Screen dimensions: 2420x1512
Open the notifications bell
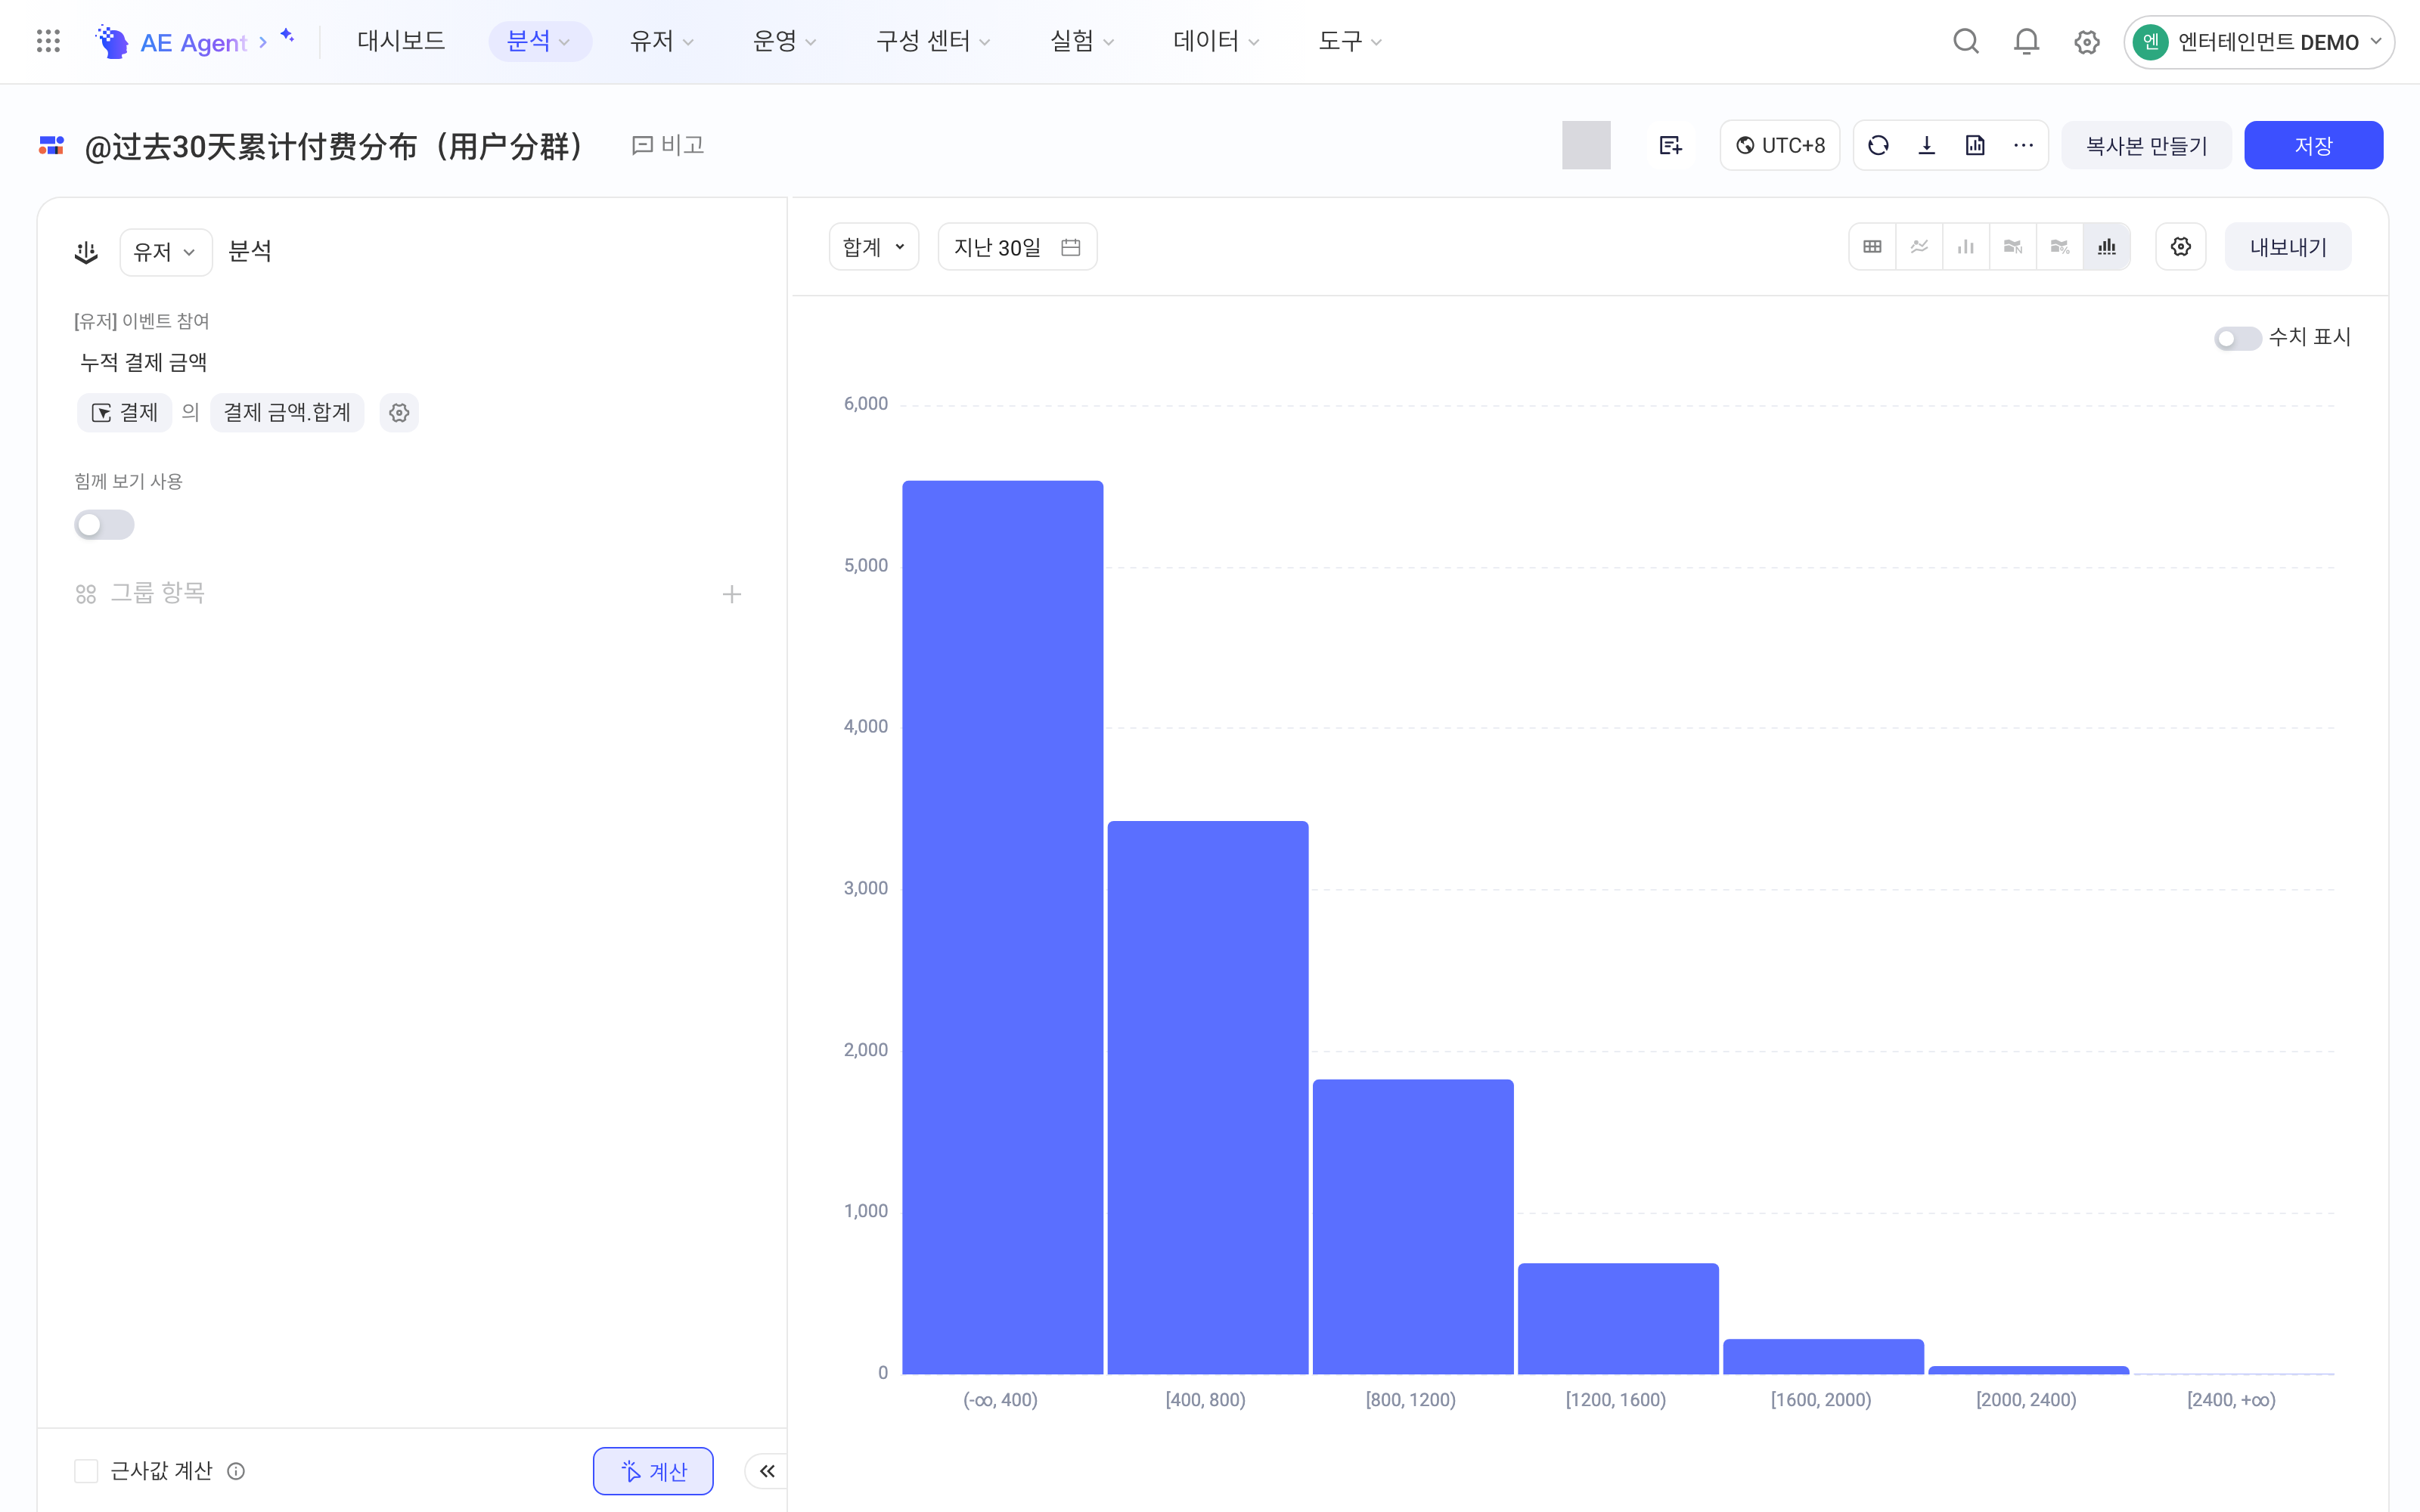(2026, 41)
